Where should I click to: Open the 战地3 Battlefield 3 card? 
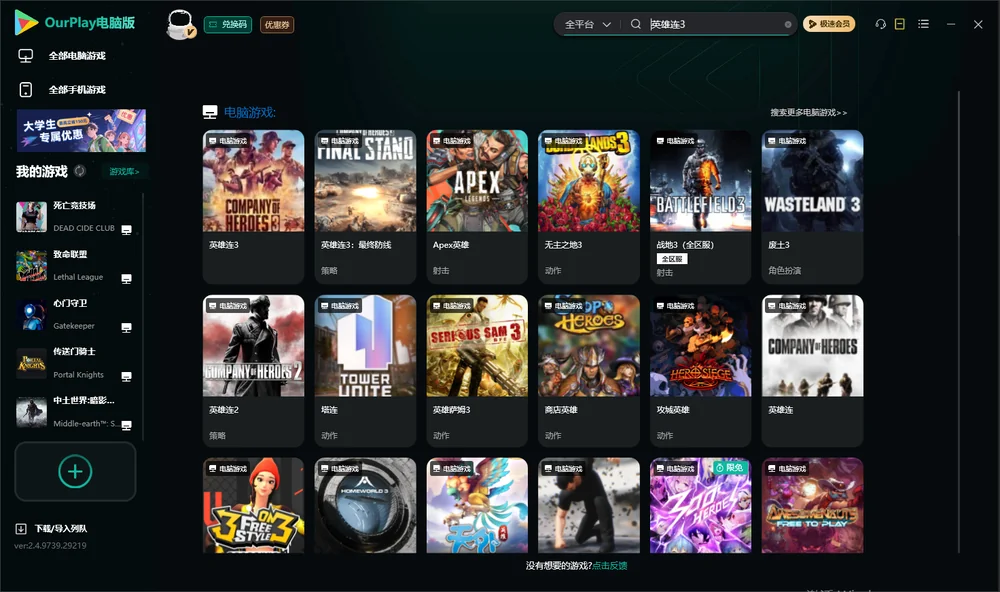(x=700, y=207)
